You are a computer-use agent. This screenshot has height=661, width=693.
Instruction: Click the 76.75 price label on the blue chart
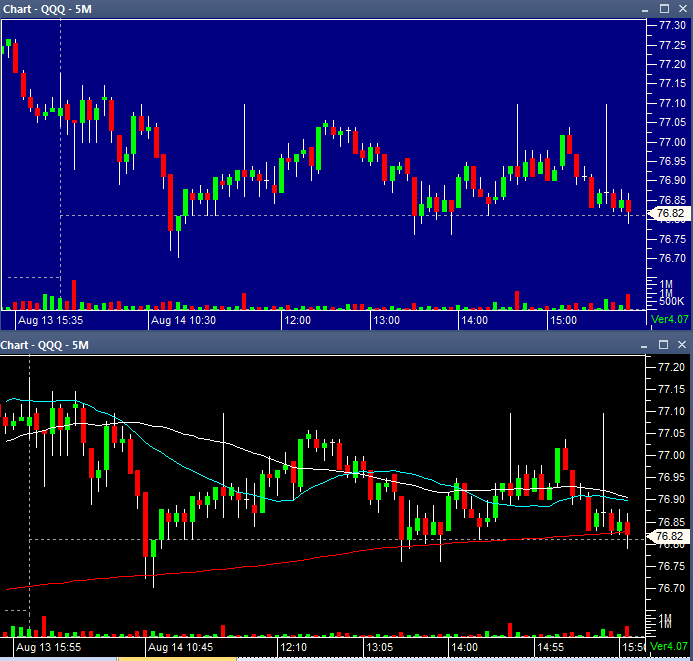pyautogui.click(x=672, y=239)
